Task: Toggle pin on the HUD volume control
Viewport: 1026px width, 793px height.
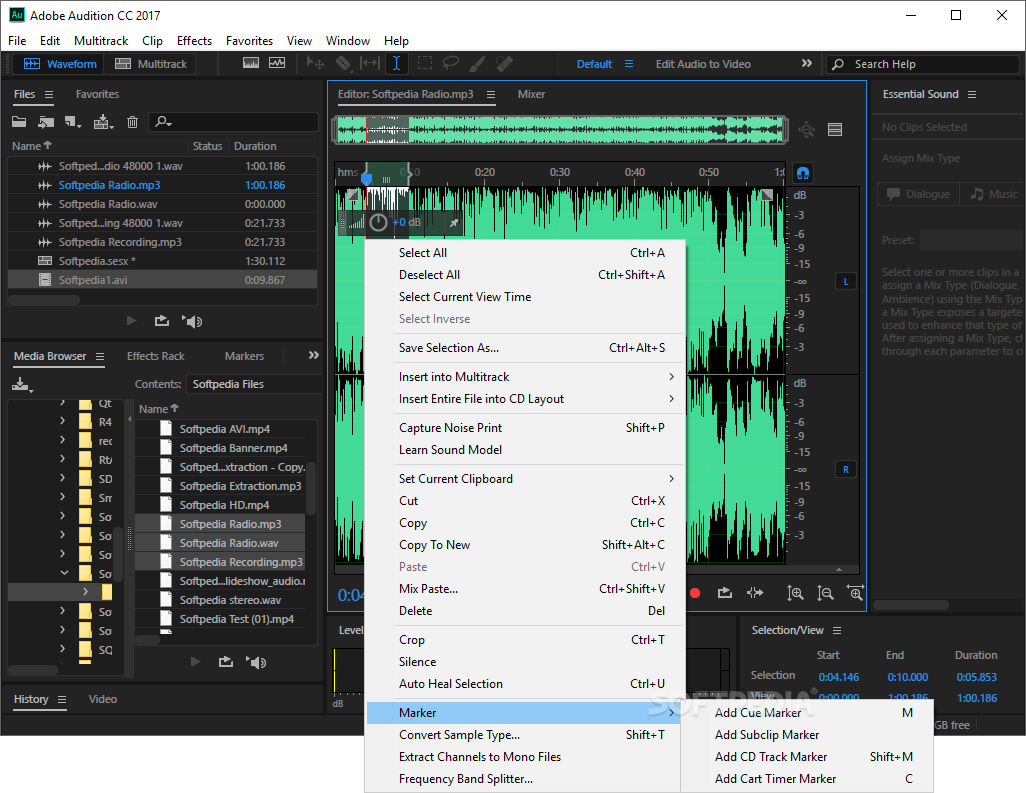Action: 453,223
